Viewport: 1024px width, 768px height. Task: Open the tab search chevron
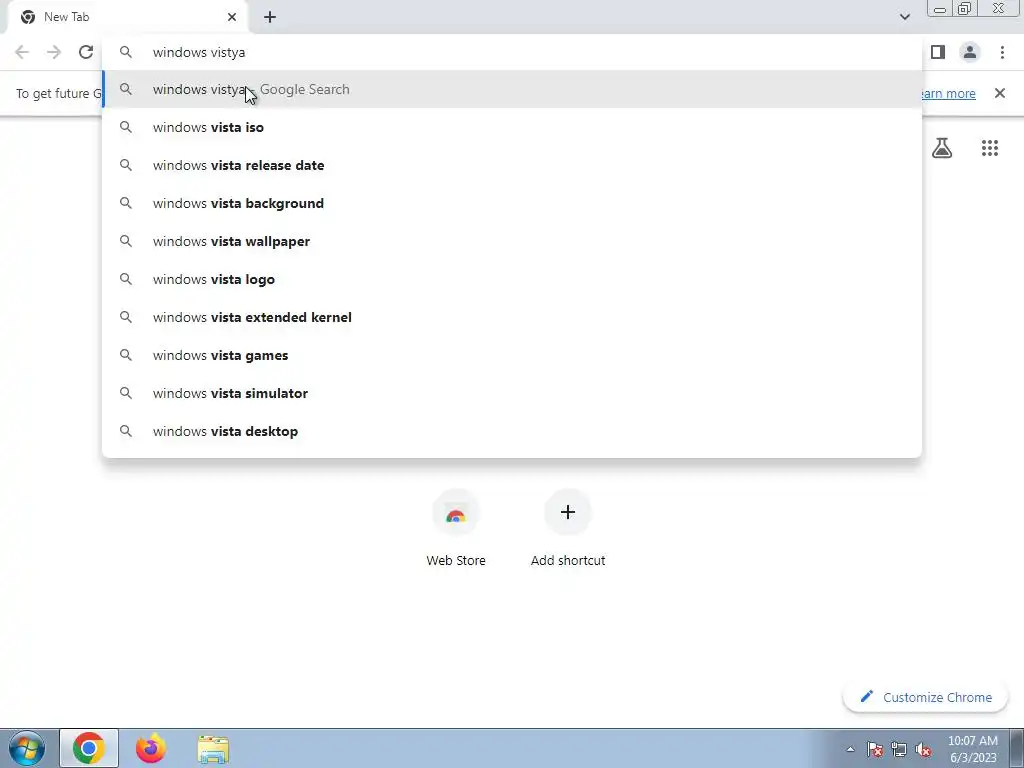click(904, 17)
